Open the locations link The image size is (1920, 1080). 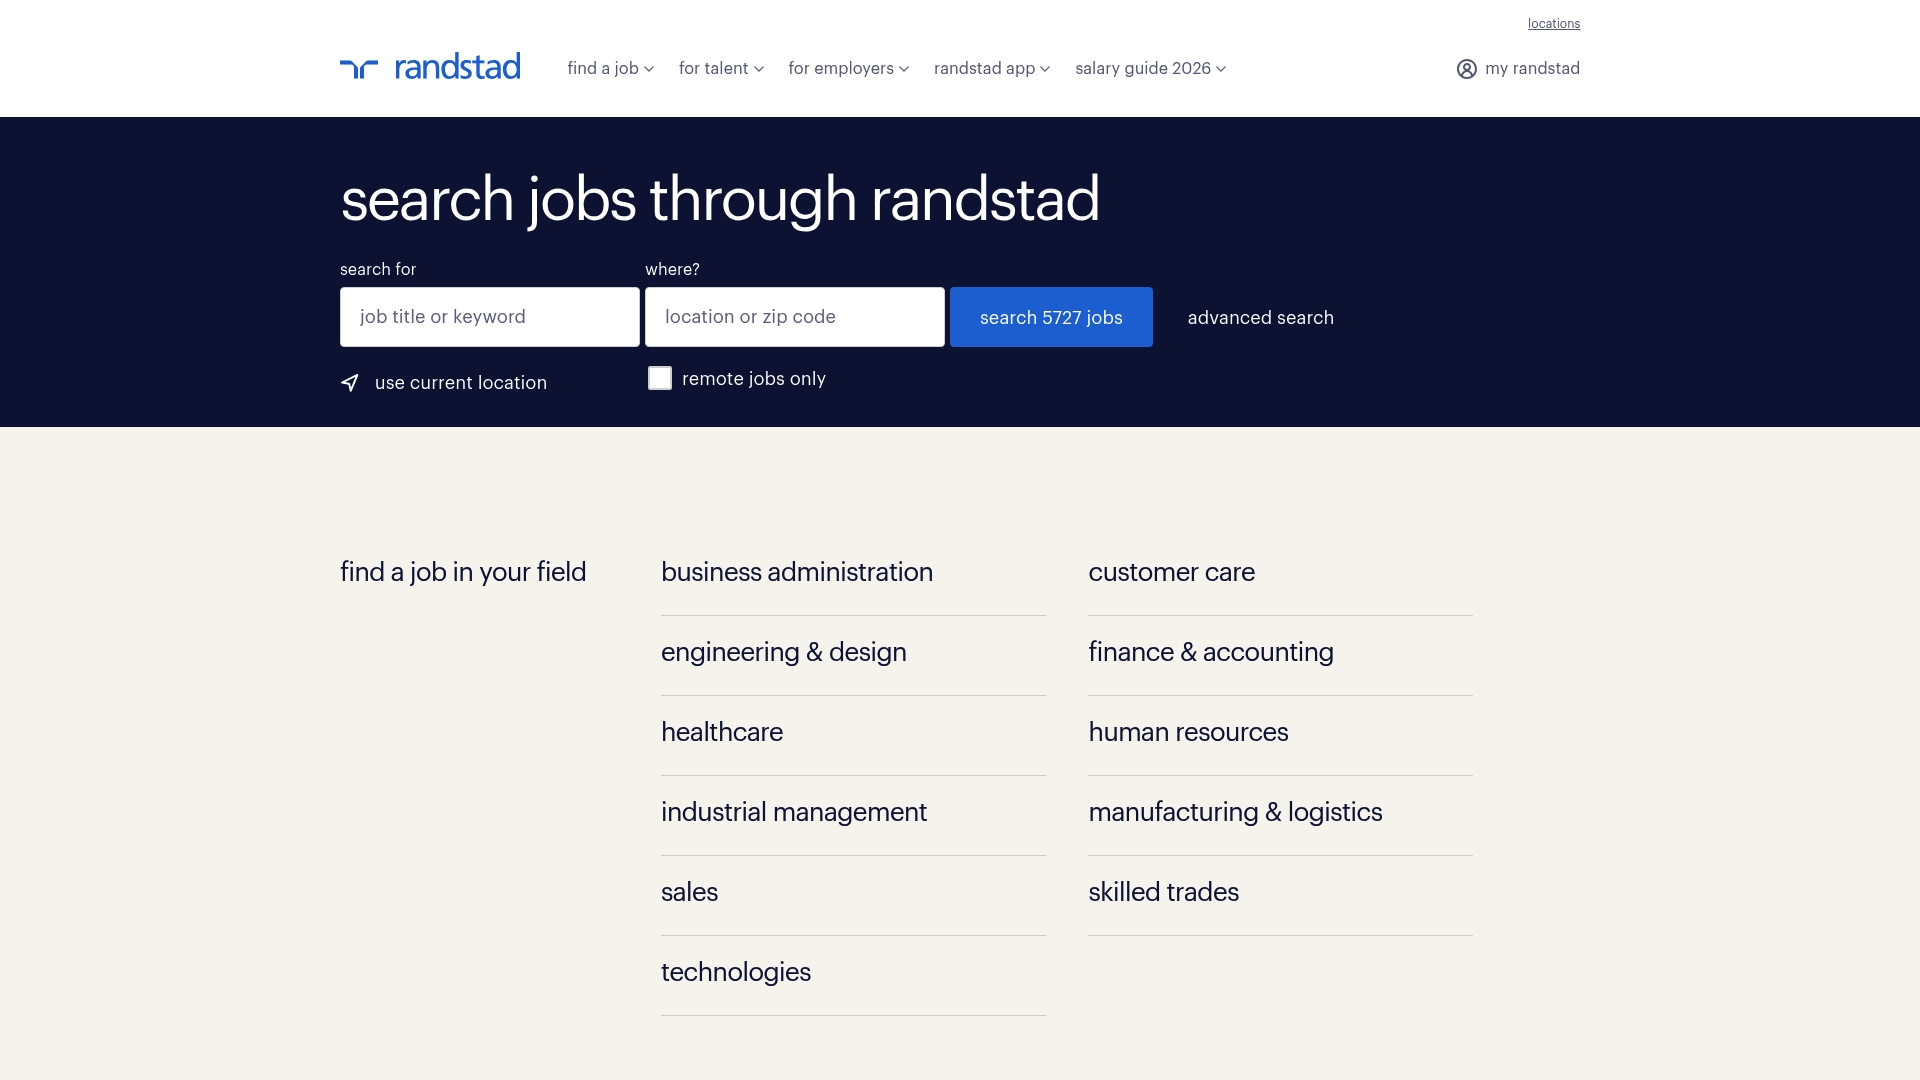point(1554,23)
